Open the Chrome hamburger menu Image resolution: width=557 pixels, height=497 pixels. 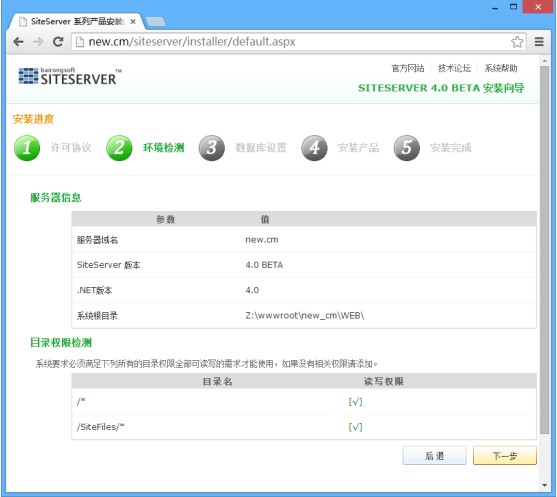539,42
